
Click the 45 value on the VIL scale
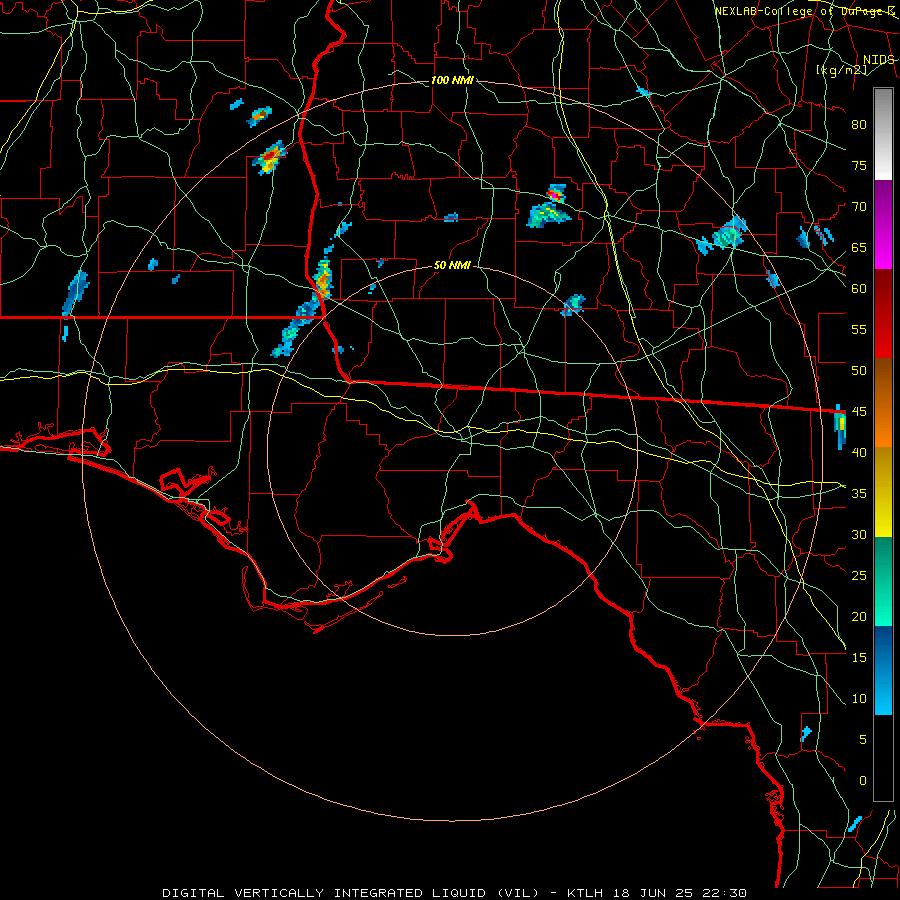point(859,412)
